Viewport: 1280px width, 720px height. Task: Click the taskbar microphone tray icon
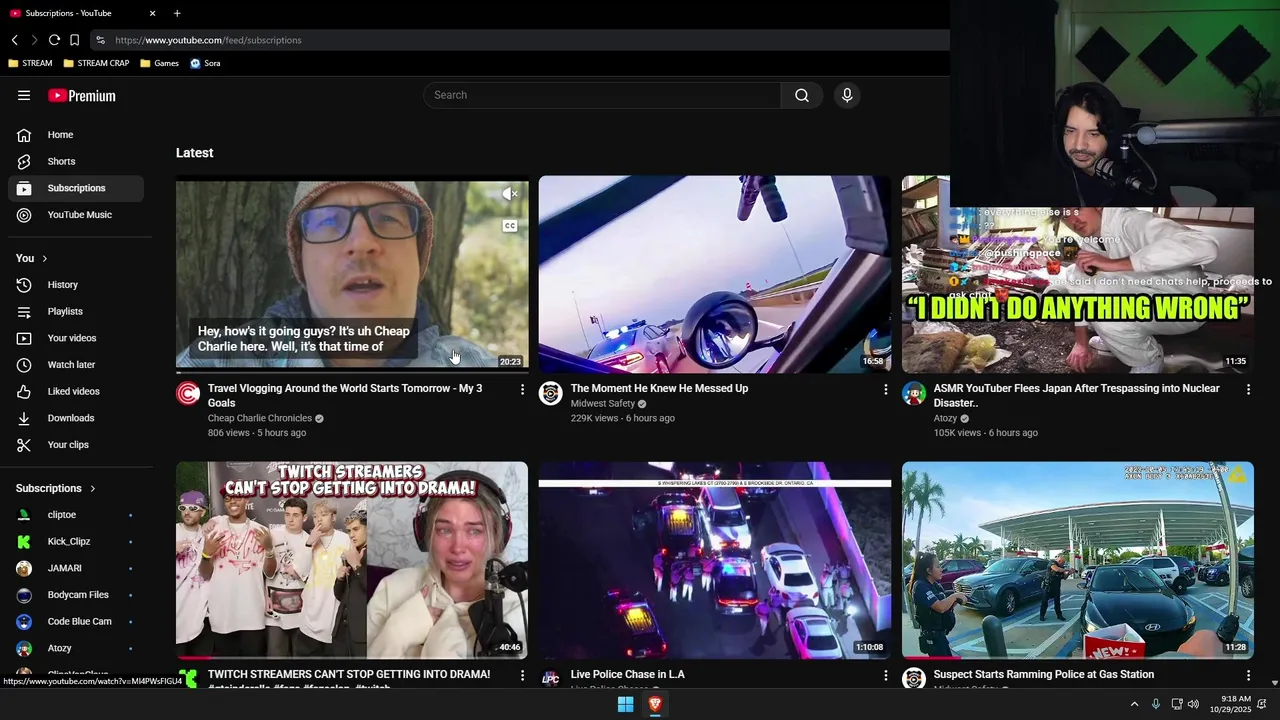[1156, 704]
